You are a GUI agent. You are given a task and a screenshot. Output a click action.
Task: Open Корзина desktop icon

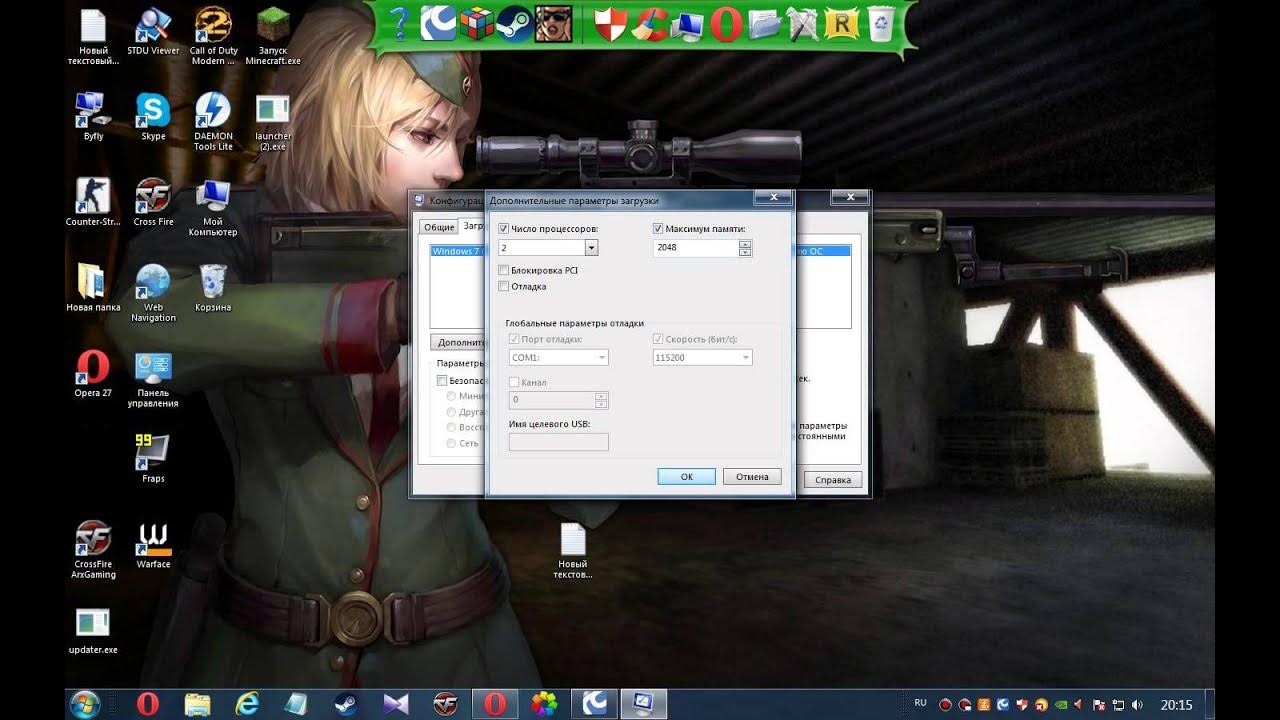tap(213, 288)
